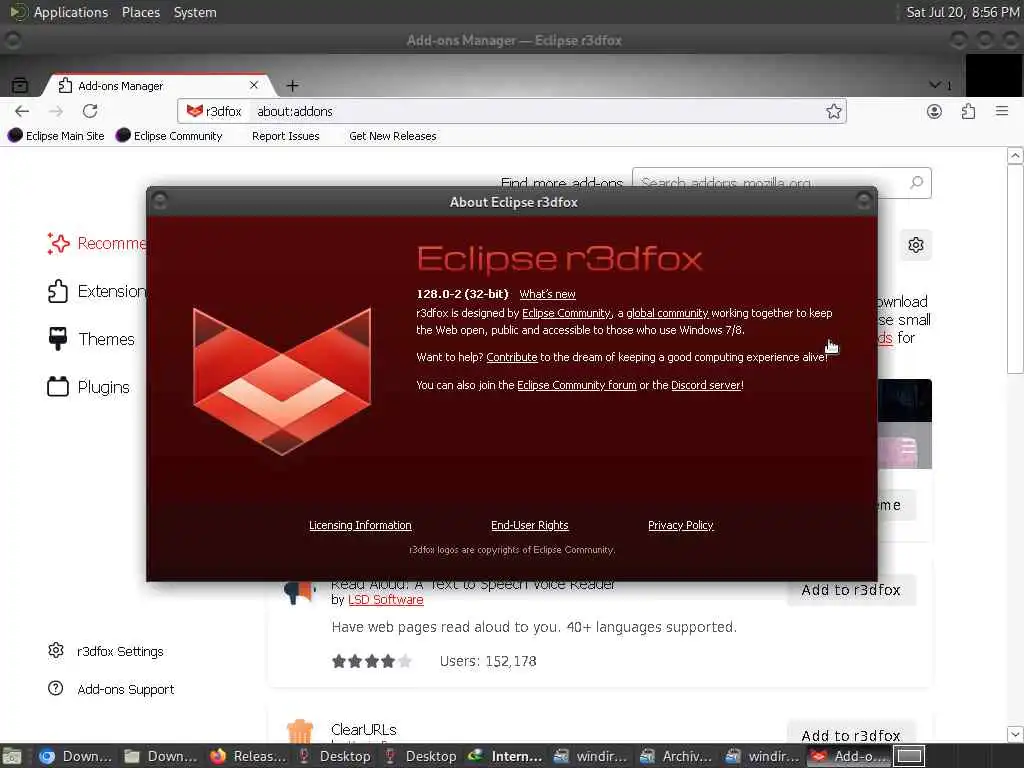Open the Discord server link
1024x768 pixels.
click(706, 385)
